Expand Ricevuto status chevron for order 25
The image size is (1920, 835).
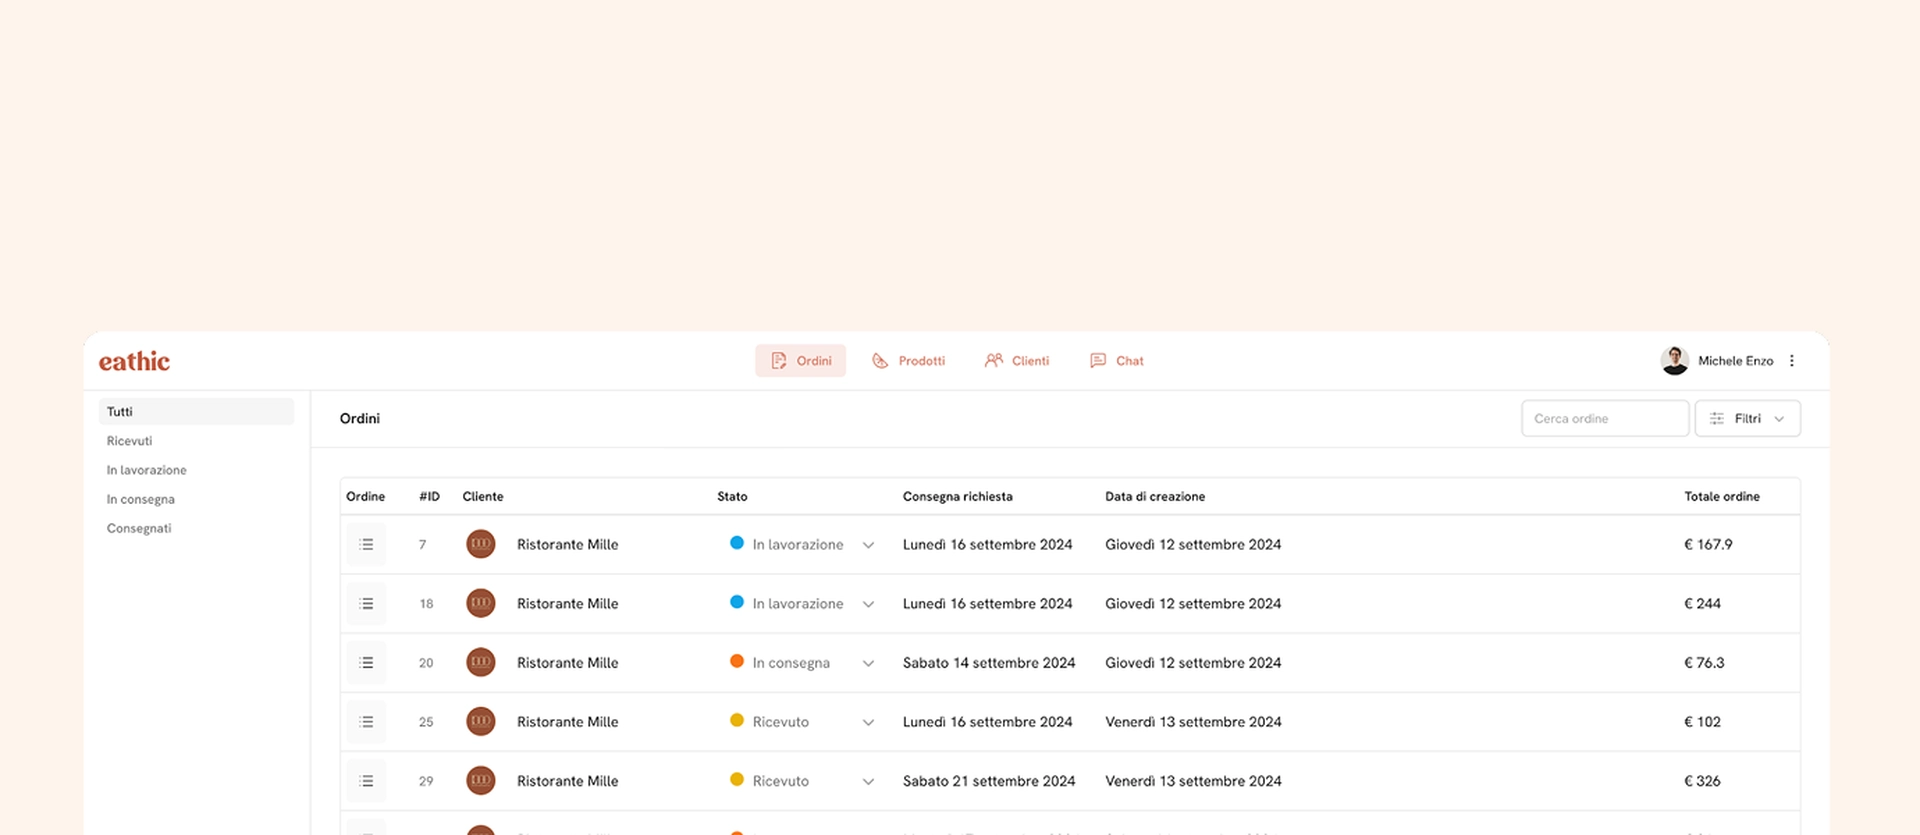(868, 722)
